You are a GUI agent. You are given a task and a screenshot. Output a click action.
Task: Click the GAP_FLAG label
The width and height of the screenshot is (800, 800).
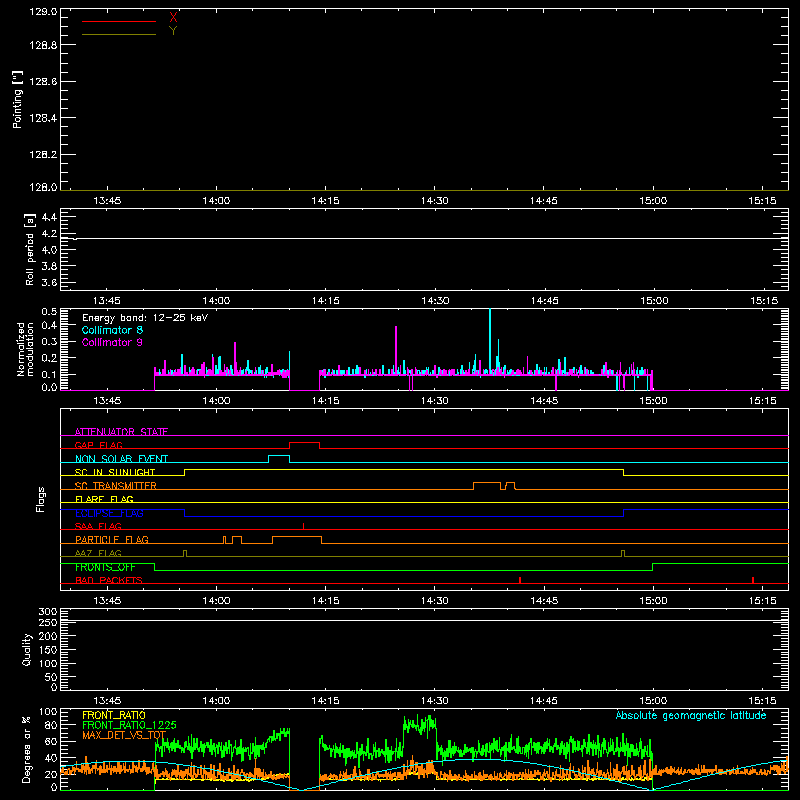coord(98,445)
